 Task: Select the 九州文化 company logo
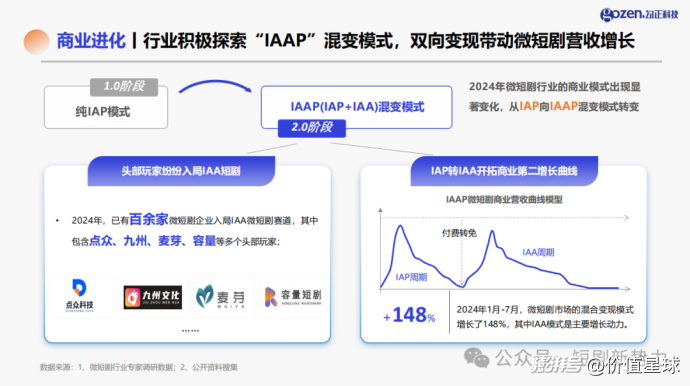click(x=153, y=297)
